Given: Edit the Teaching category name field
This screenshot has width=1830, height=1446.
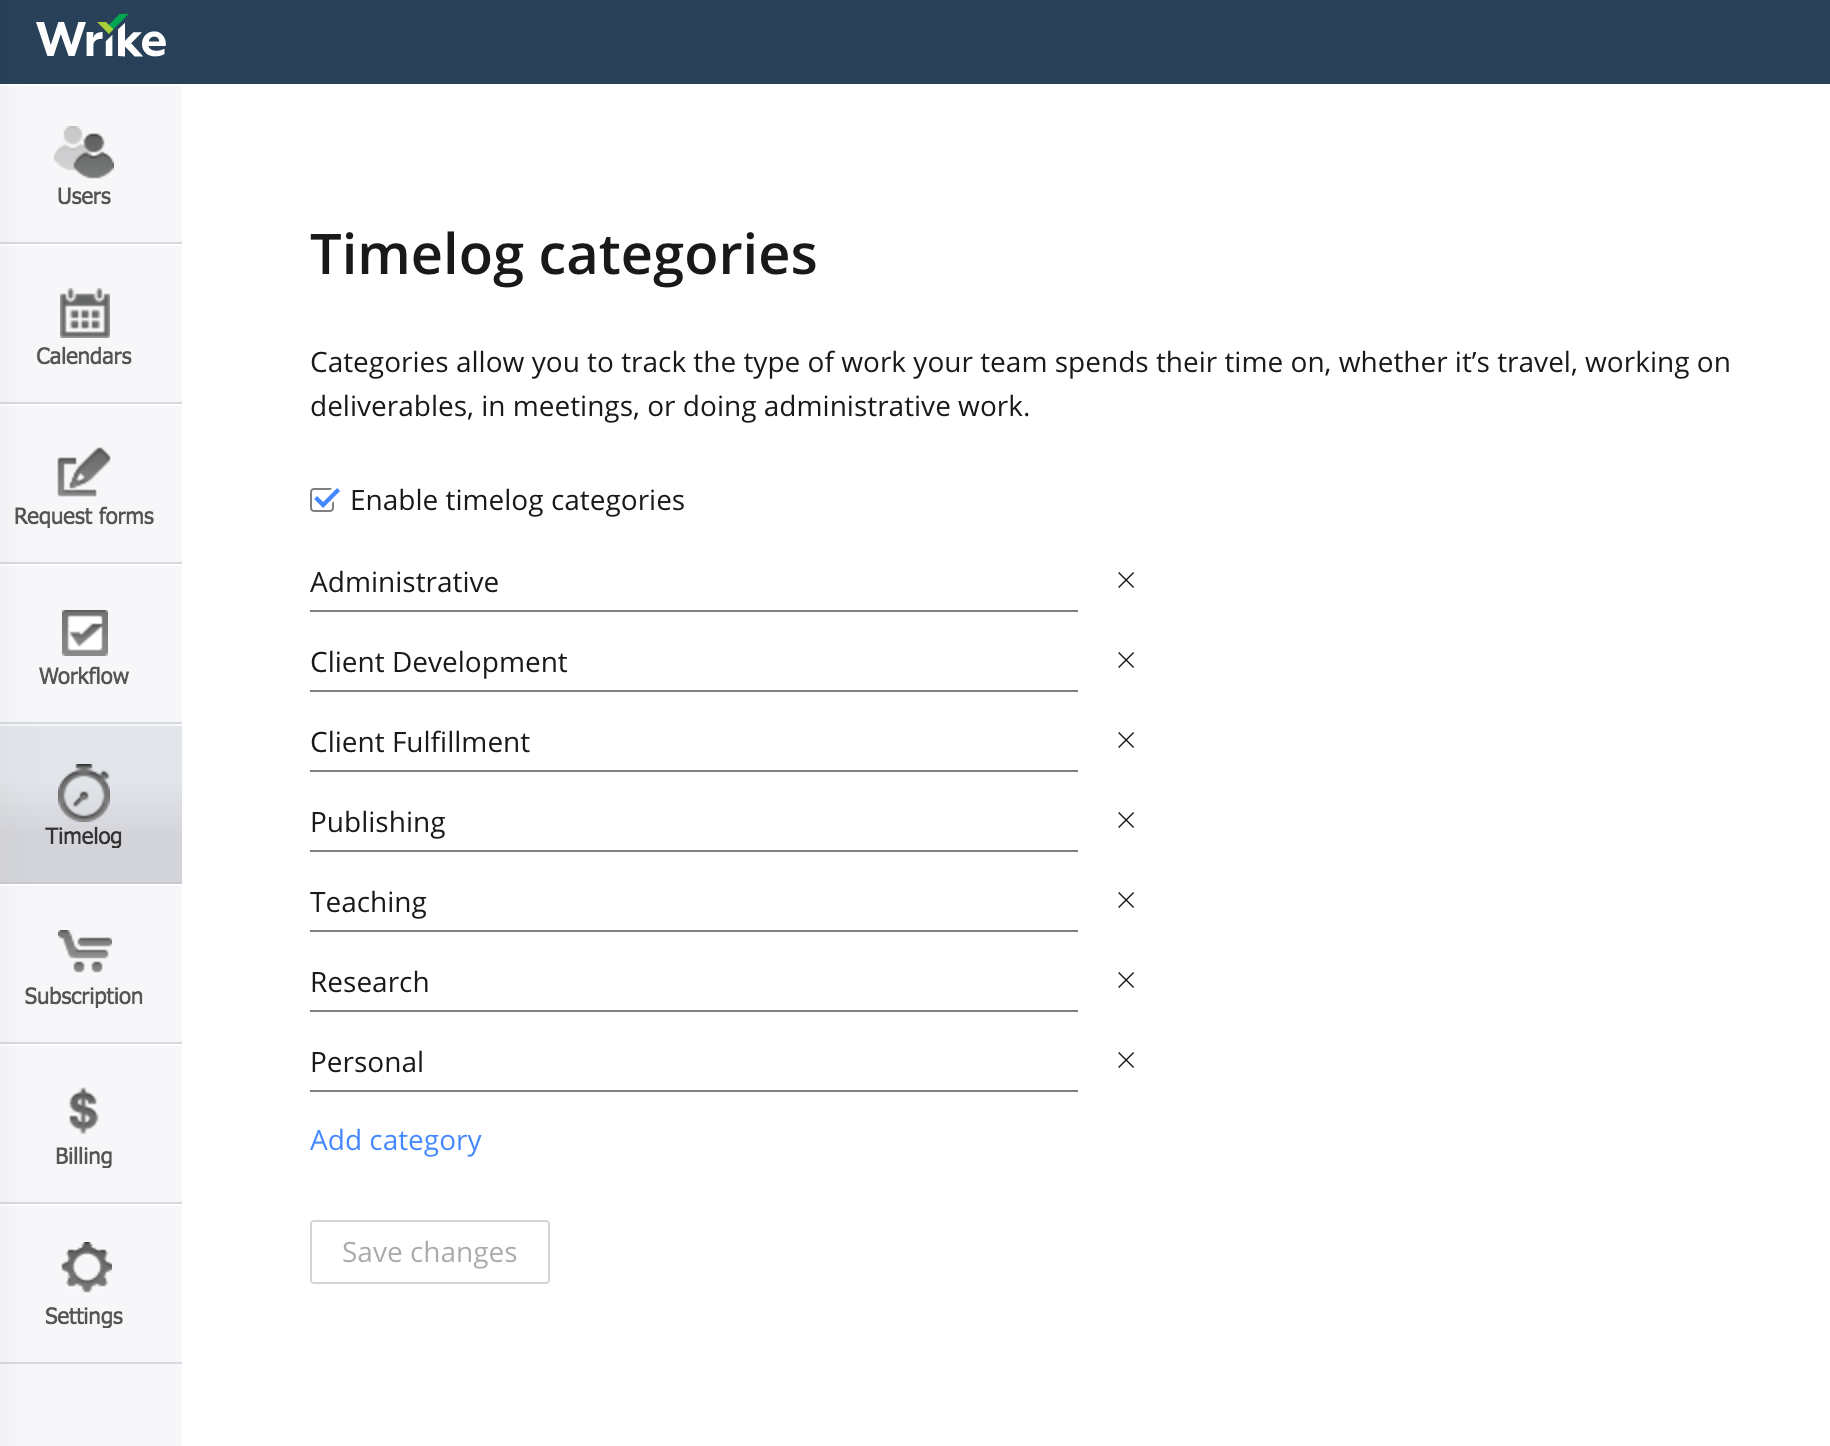Looking at the screenshot, I should (693, 902).
